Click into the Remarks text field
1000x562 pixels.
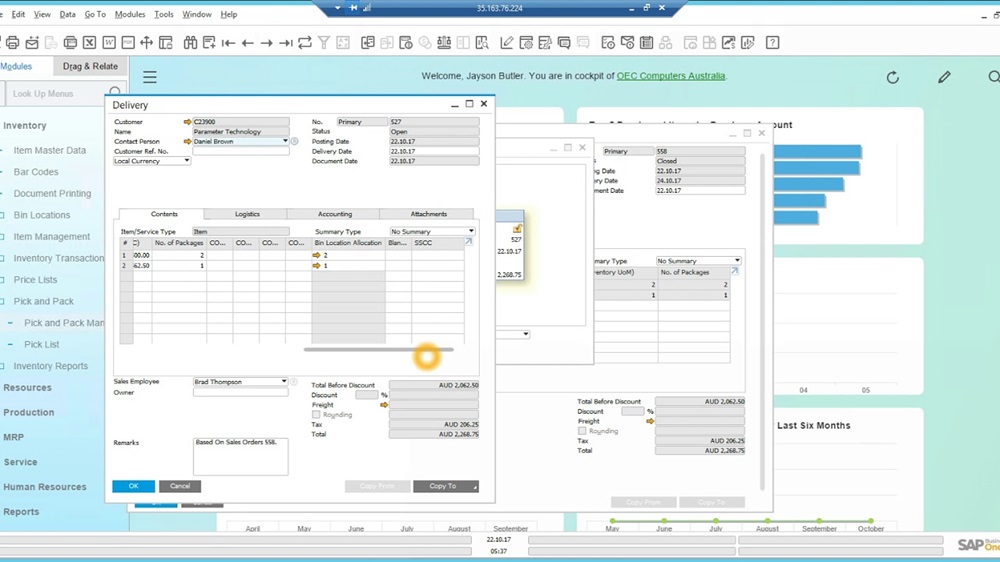[240, 456]
